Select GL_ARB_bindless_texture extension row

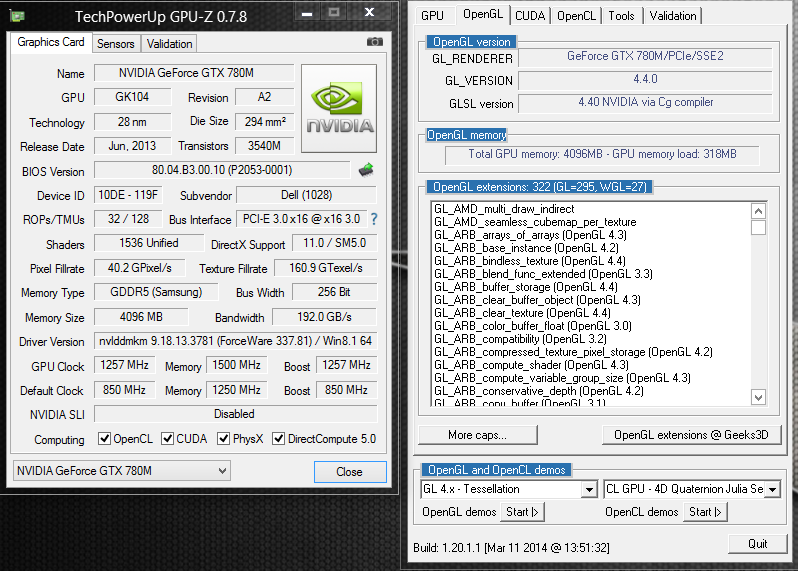[529, 261]
